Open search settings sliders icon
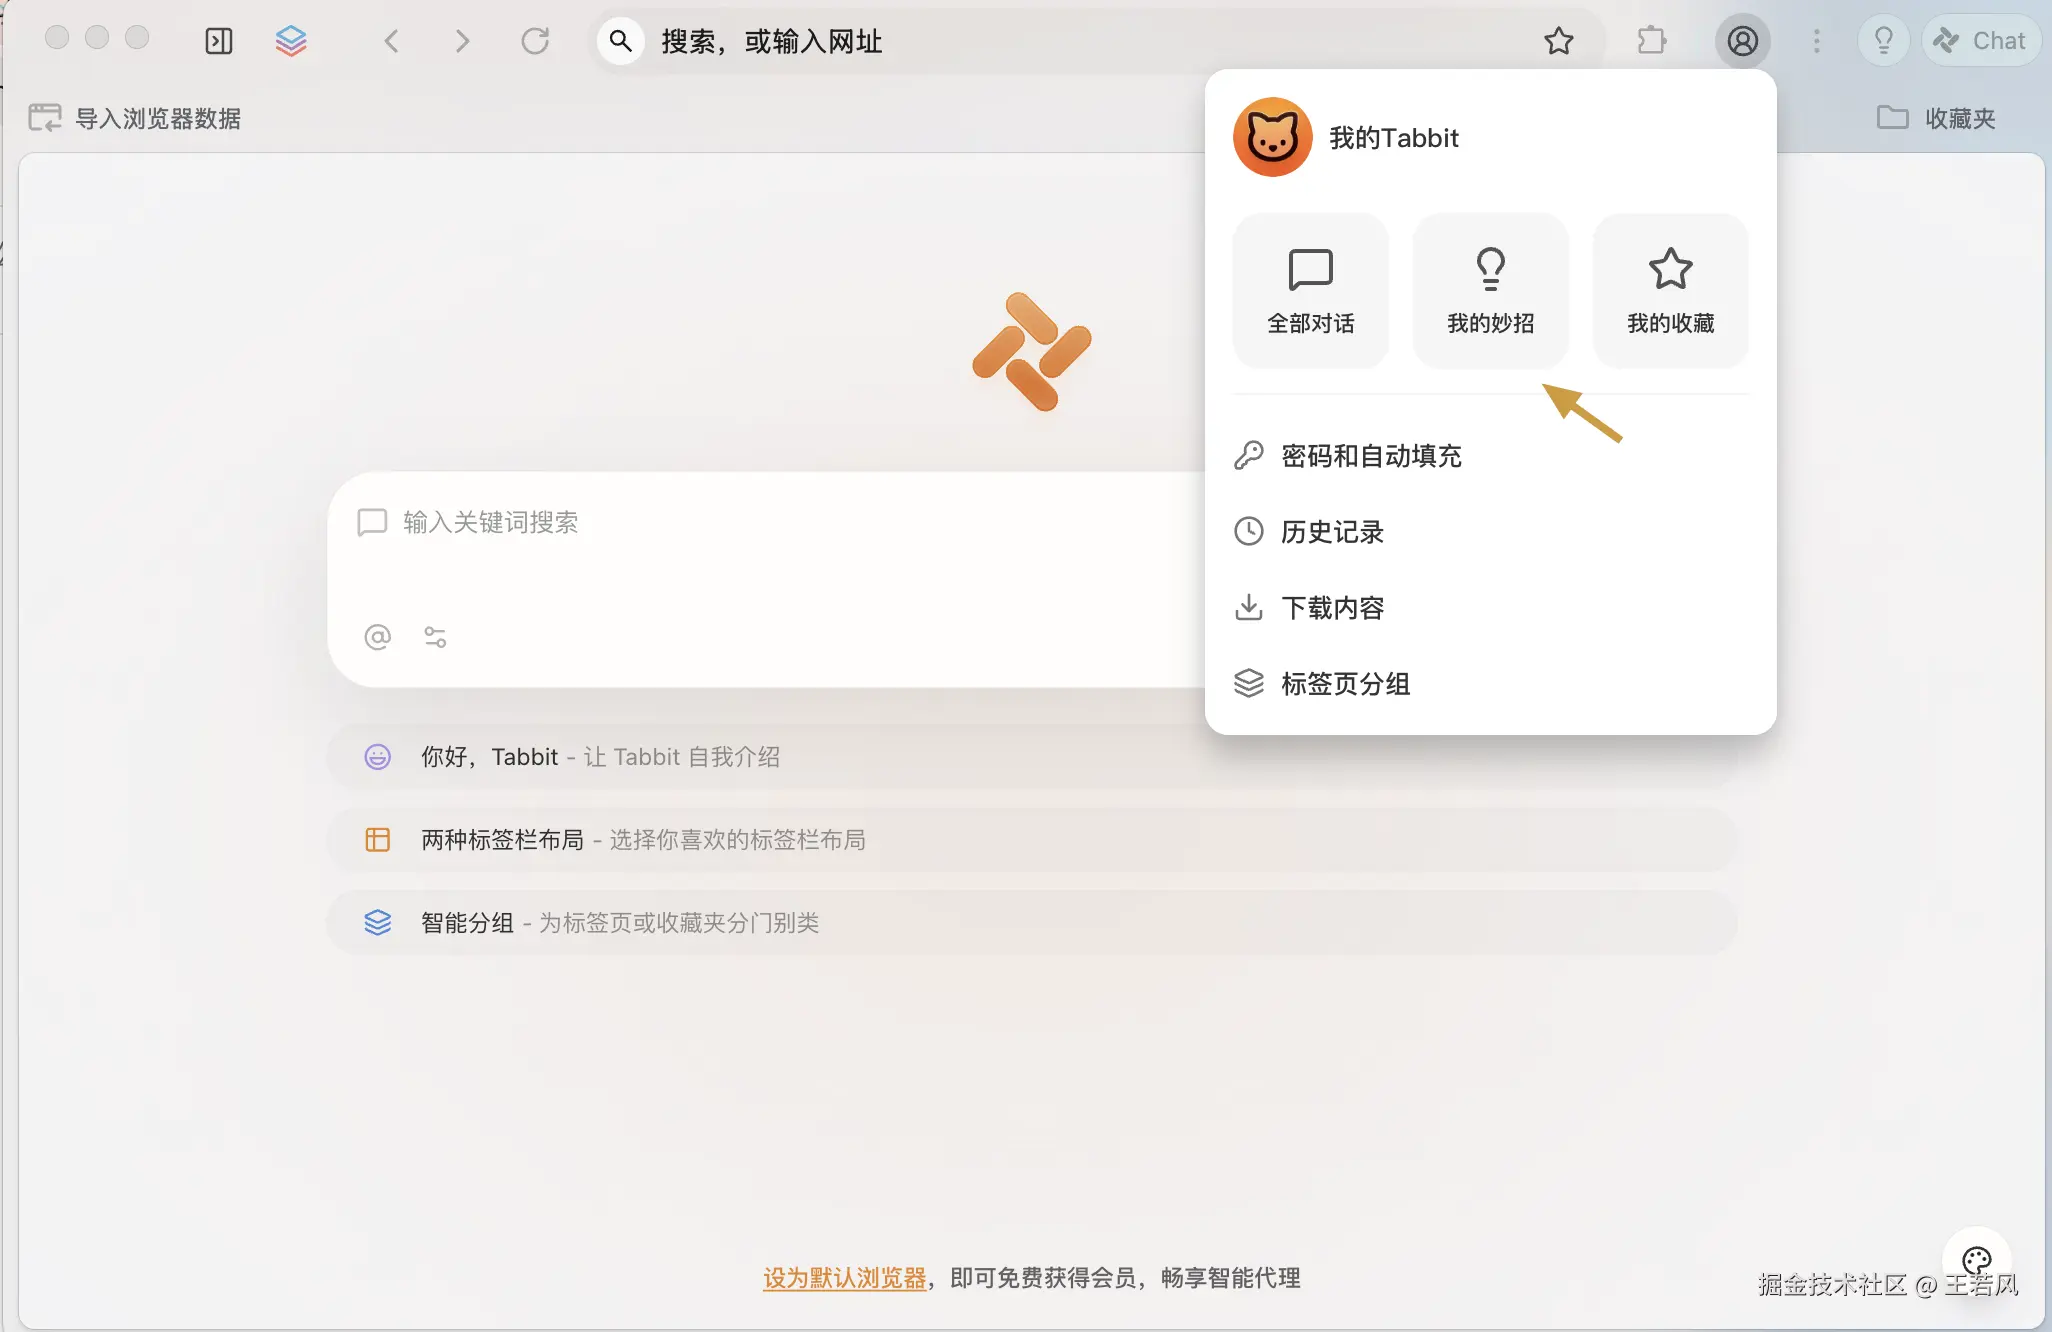Image resolution: width=2052 pixels, height=1332 pixels. click(435, 637)
